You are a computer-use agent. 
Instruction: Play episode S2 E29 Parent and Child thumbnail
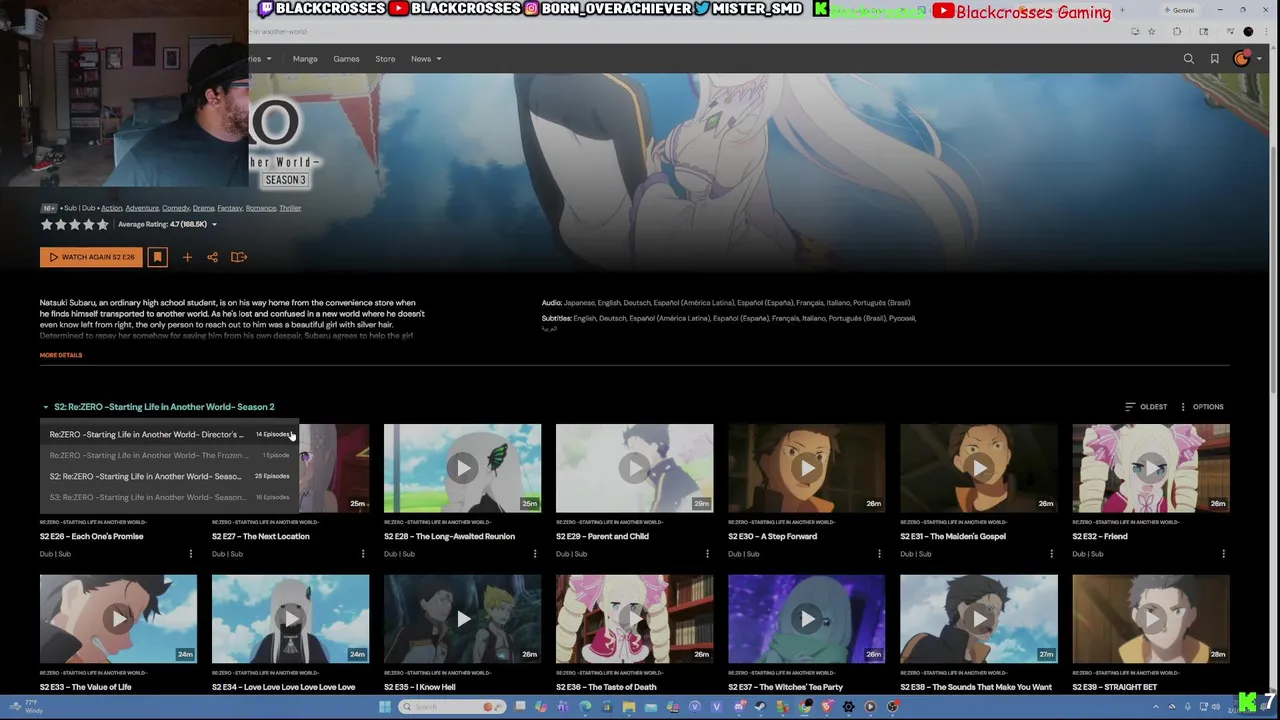click(x=634, y=468)
